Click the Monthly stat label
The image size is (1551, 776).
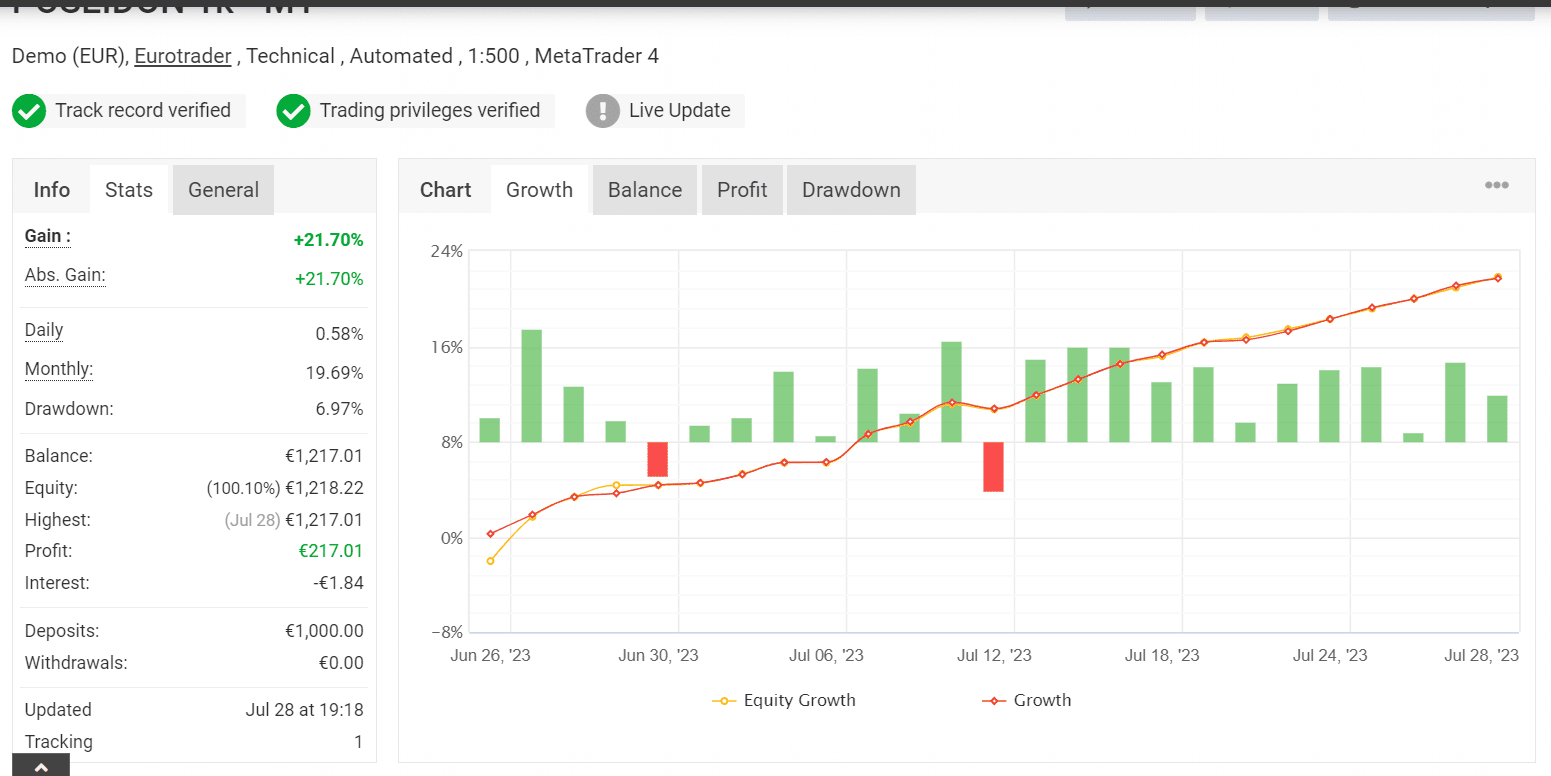coord(58,369)
